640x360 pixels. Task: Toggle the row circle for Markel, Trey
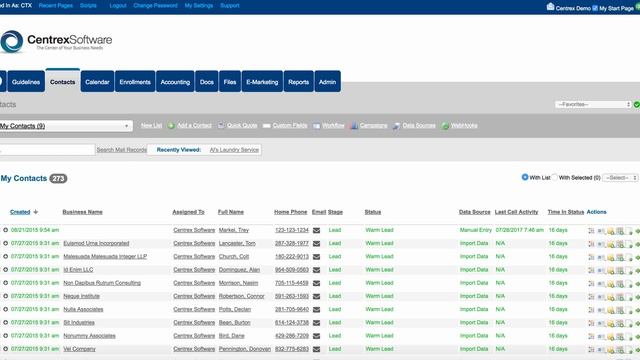pos(5,230)
